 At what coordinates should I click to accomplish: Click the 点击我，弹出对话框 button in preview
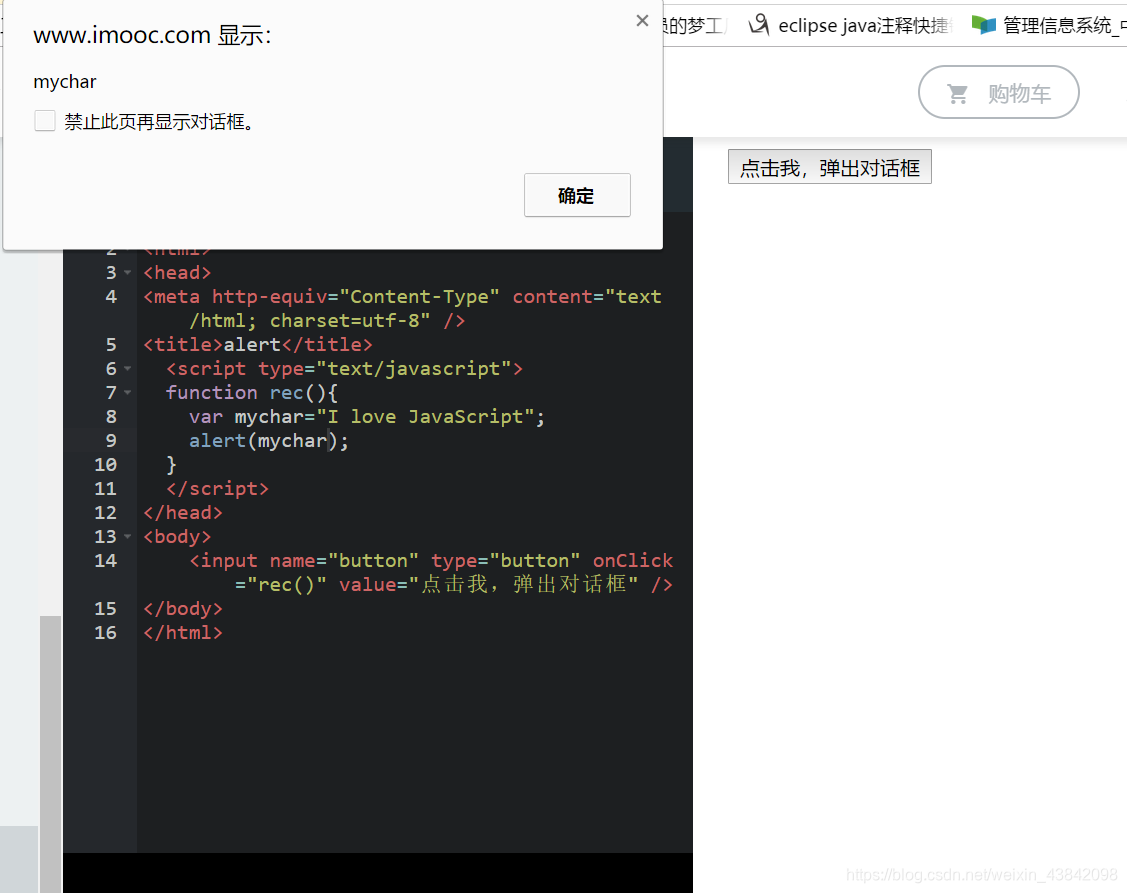[x=829, y=167]
